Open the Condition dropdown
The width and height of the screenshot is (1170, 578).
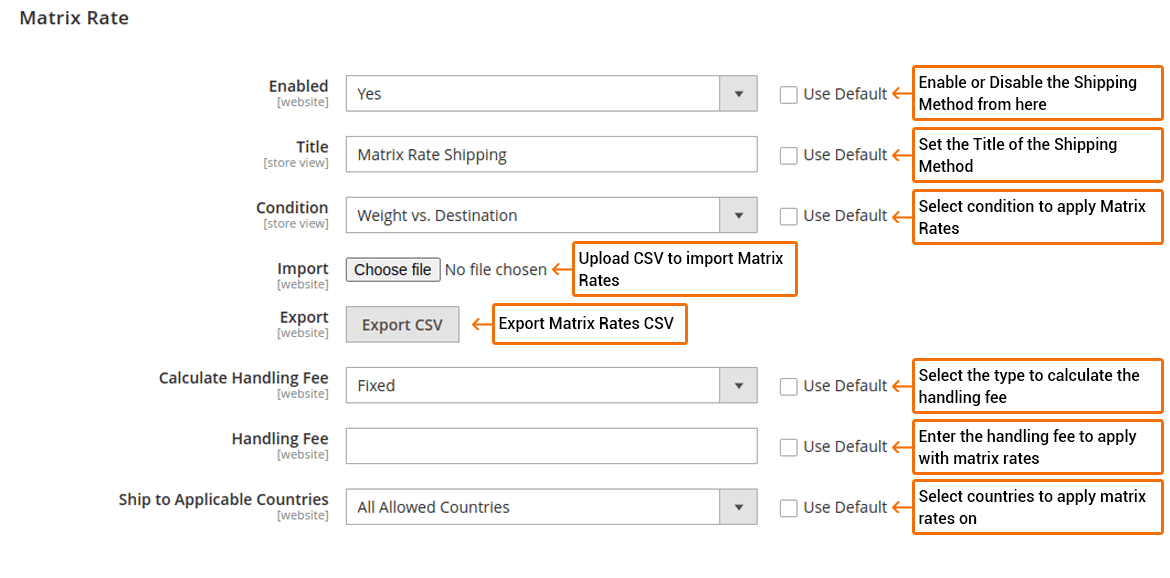click(739, 215)
